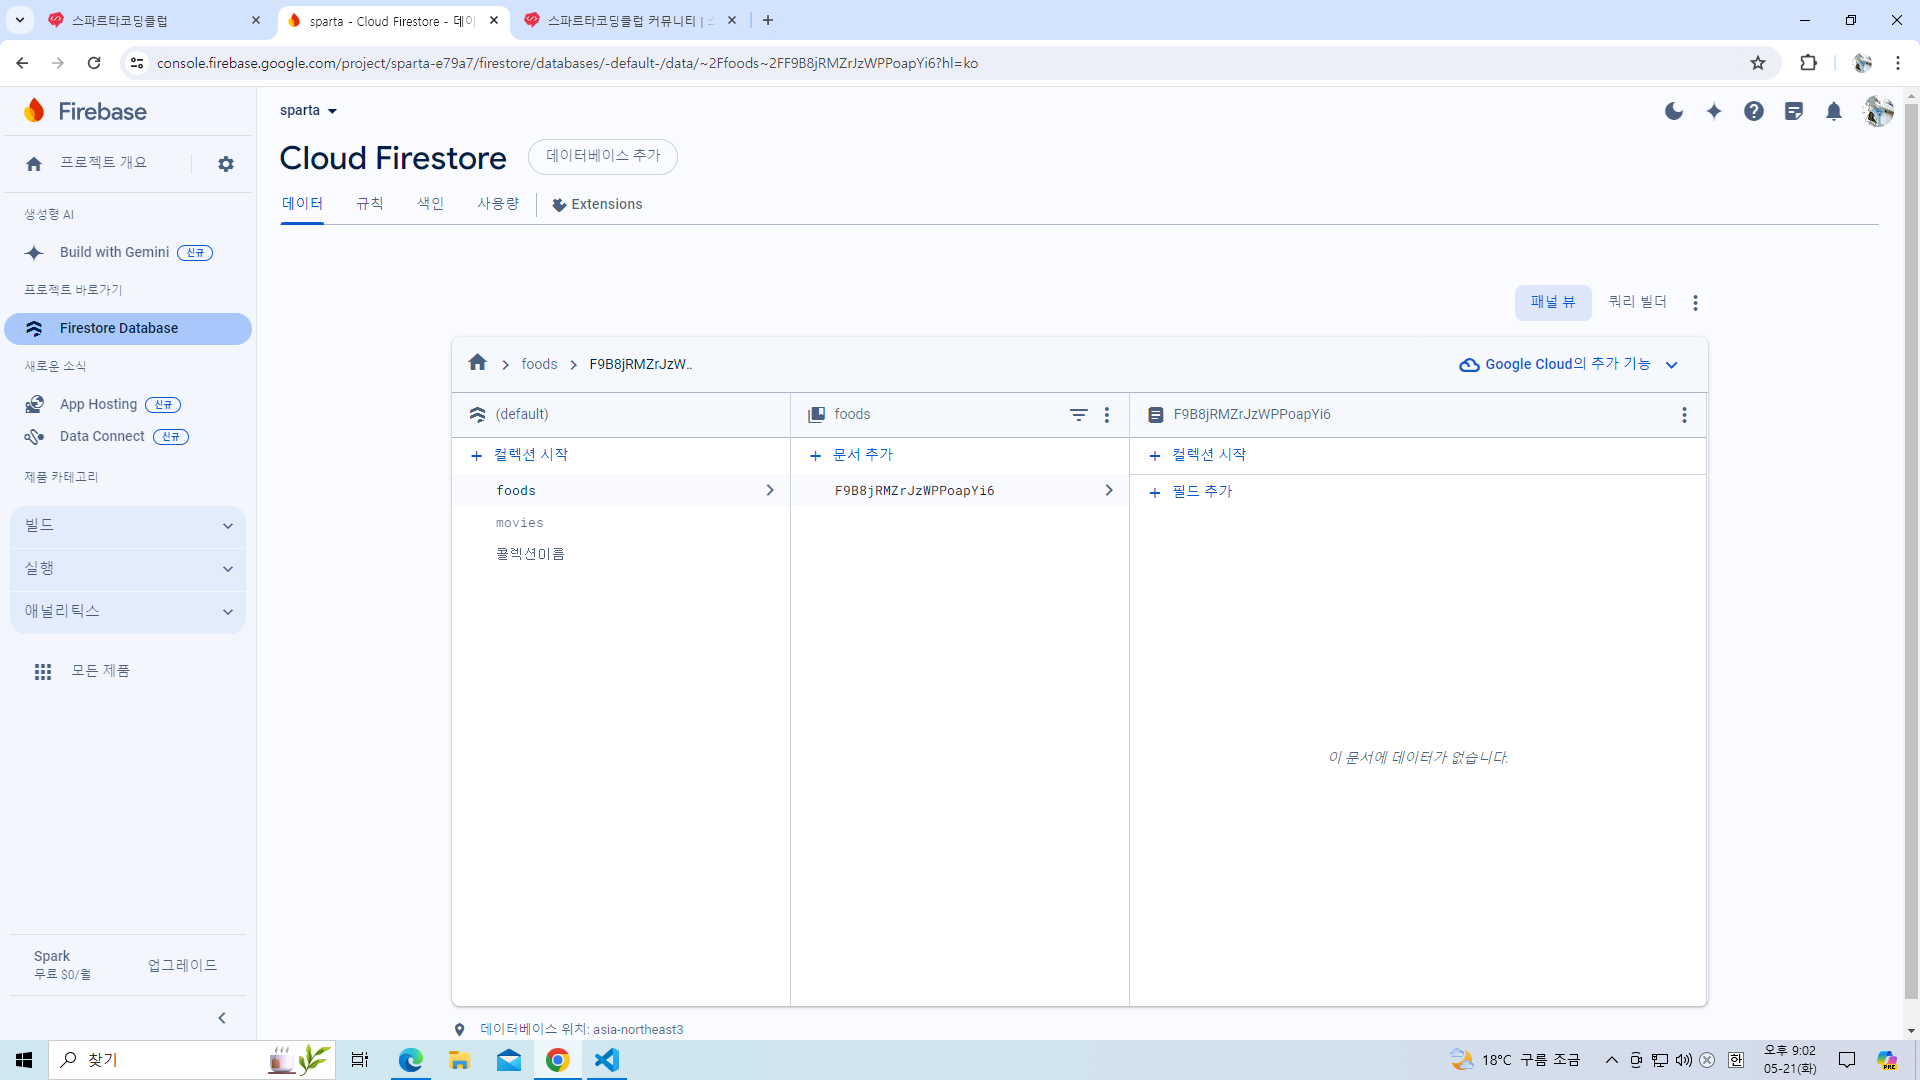Select the foods collection row
1920x1080 pixels.
621,490
